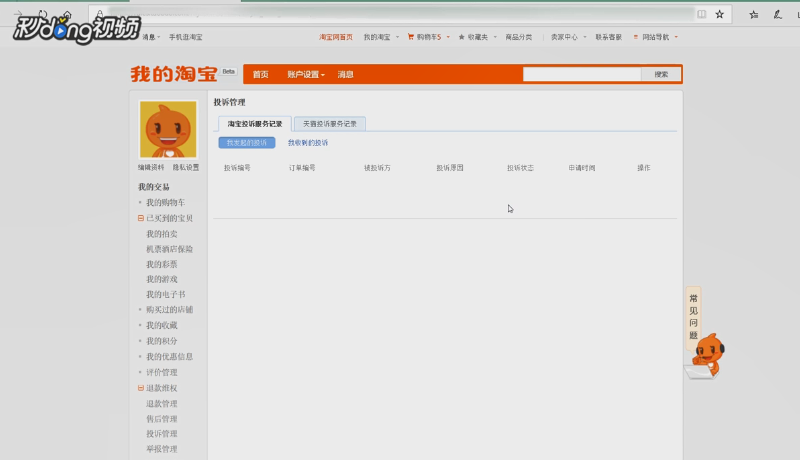Switch to 淘宝投诉服务记录 tab
This screenshot has height=460, width=800.
pos(255,124)
